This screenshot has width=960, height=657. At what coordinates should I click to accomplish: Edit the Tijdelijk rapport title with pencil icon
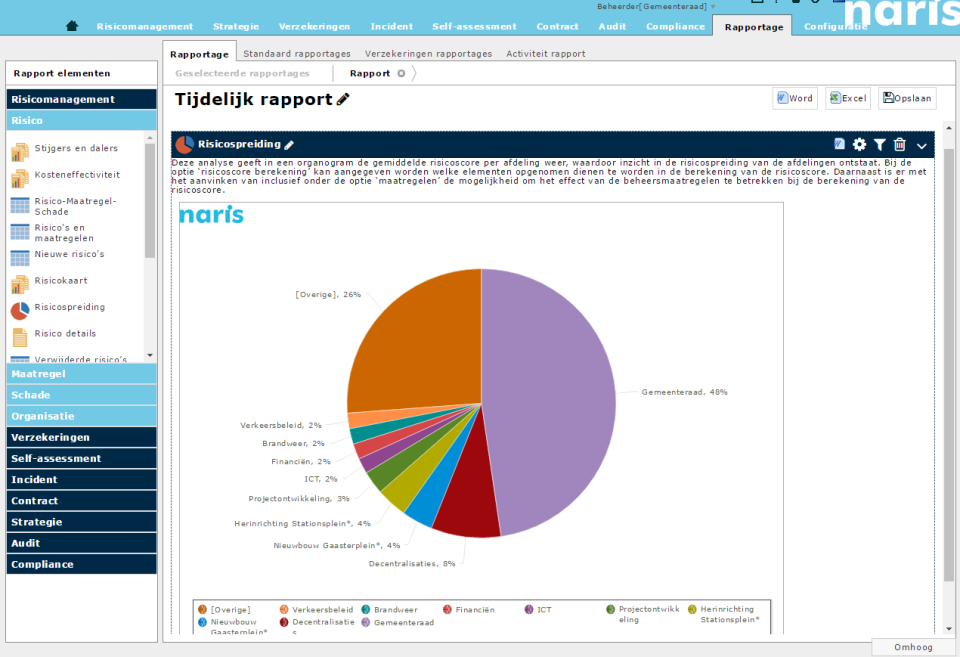(x=342, y=99)
